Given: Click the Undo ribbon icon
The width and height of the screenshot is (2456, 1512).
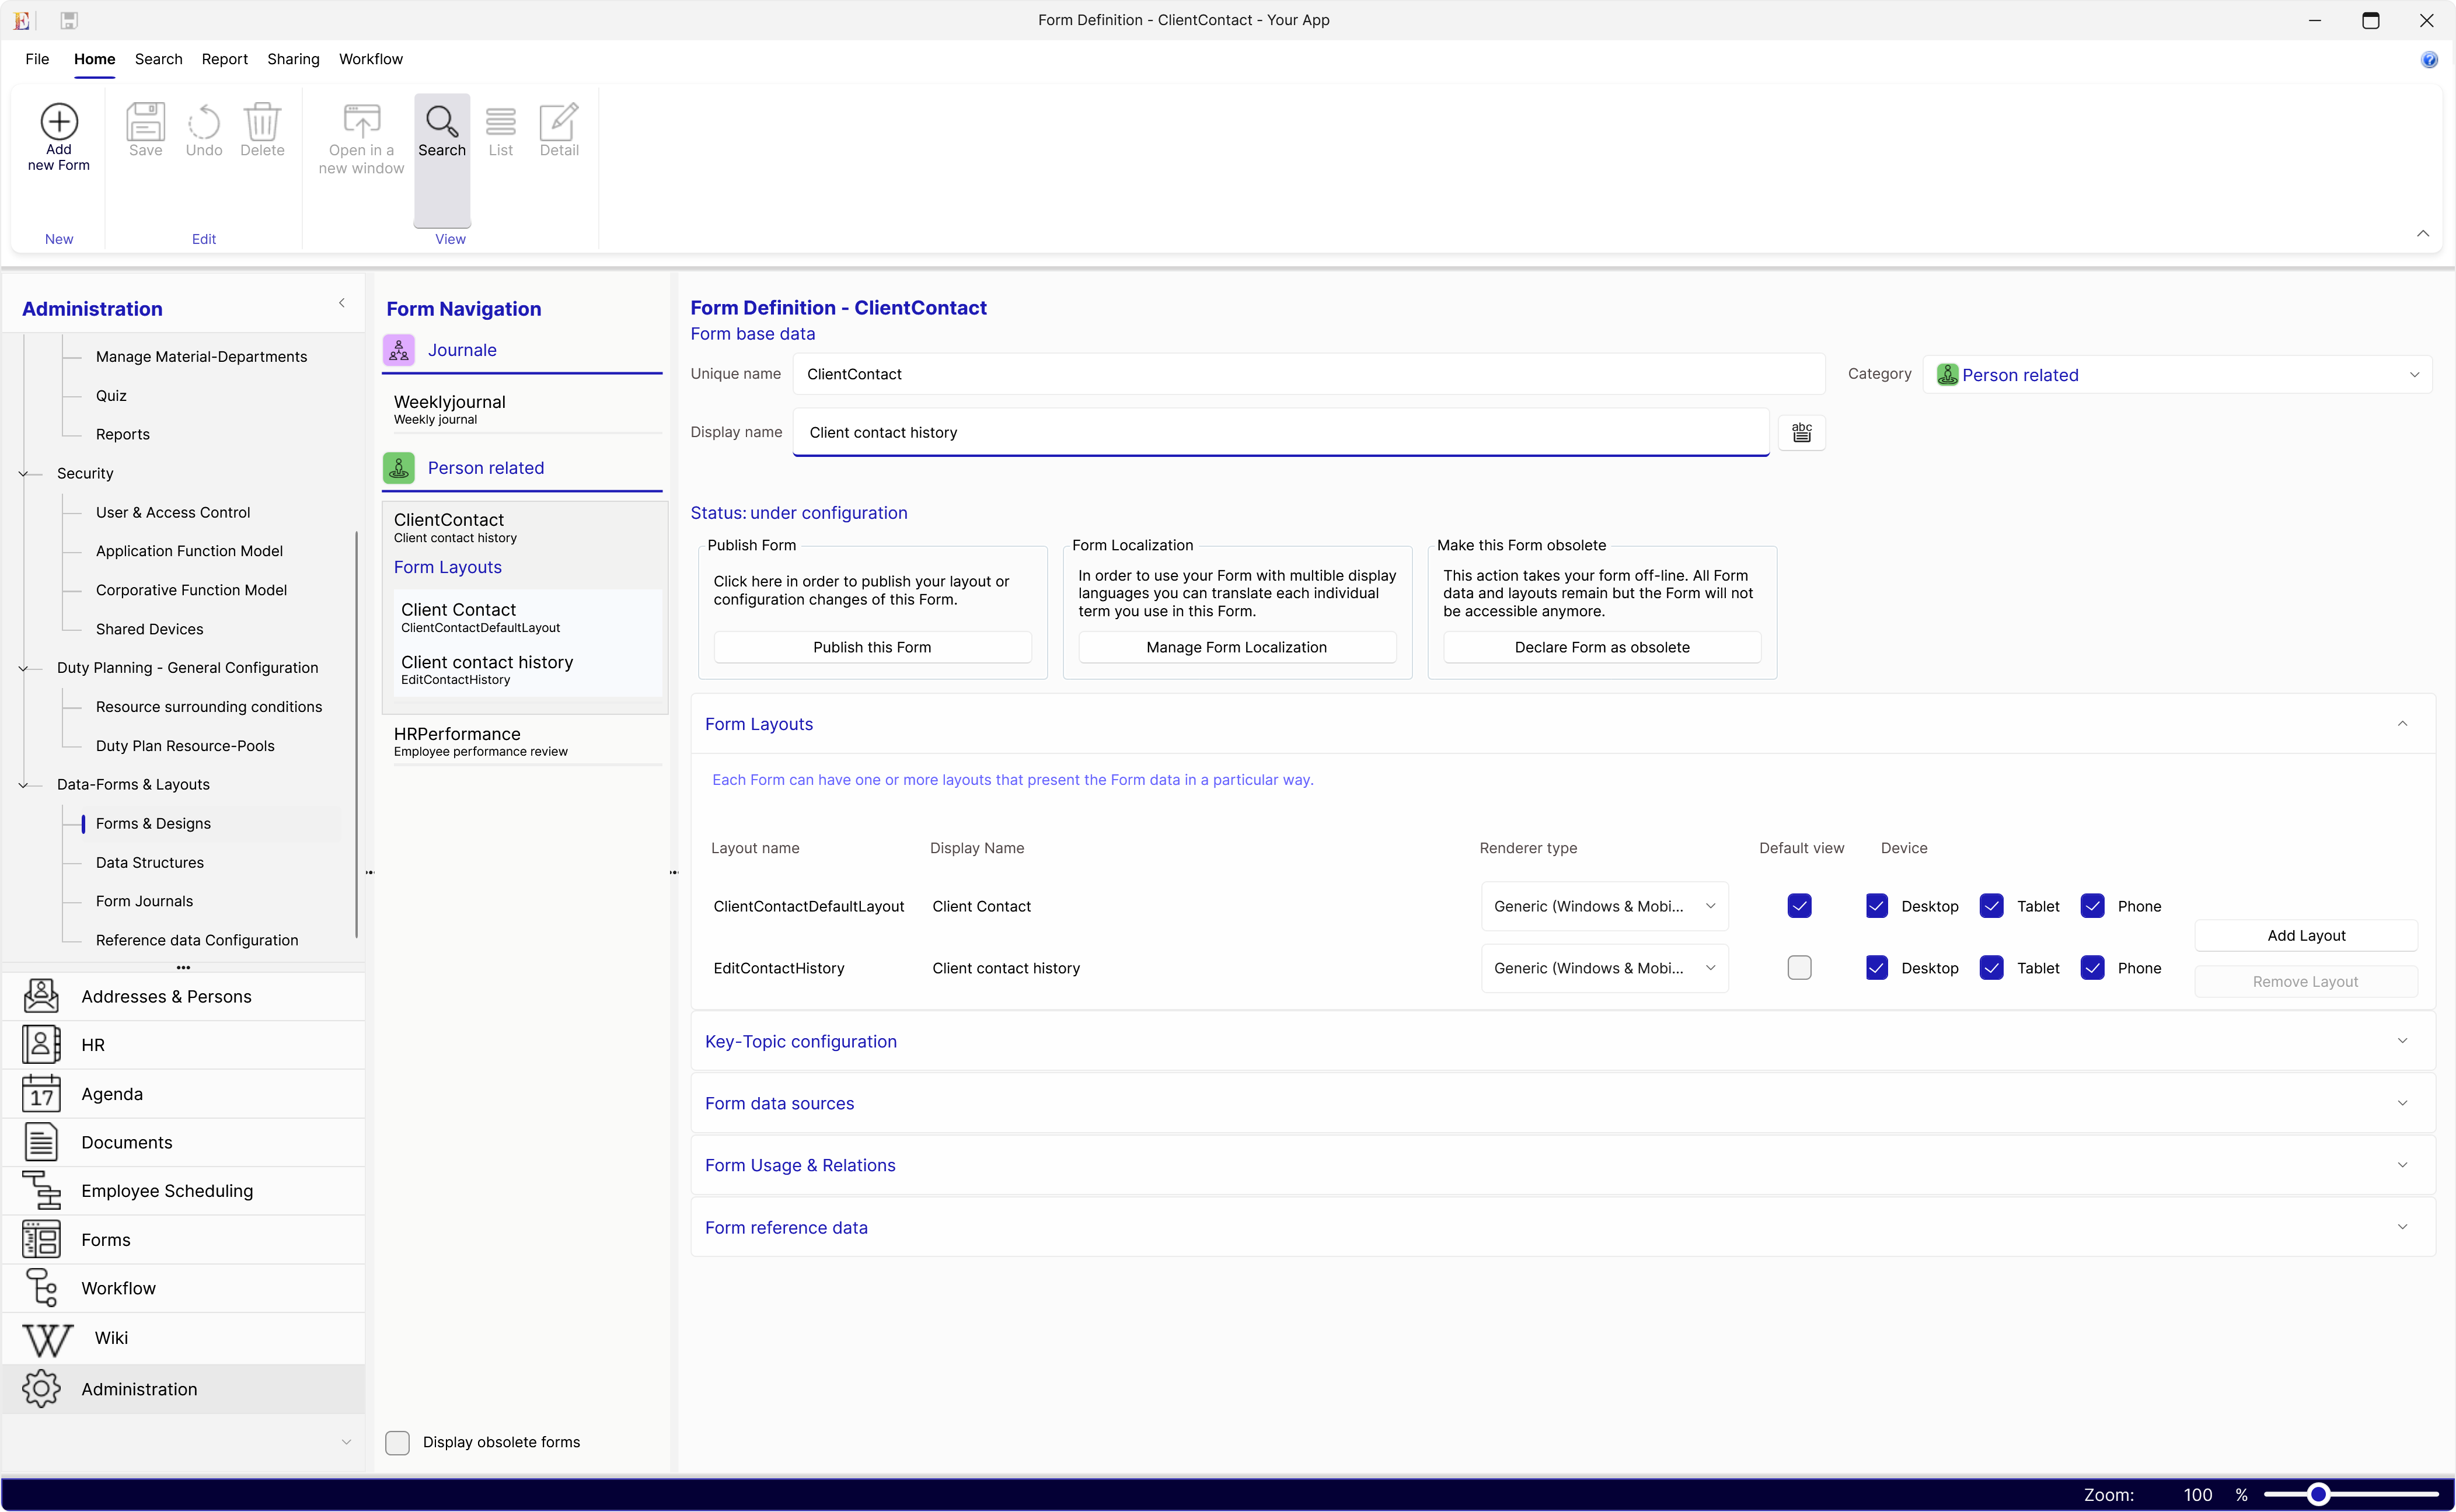Looking at the screenshot, I should click(204, 121).
